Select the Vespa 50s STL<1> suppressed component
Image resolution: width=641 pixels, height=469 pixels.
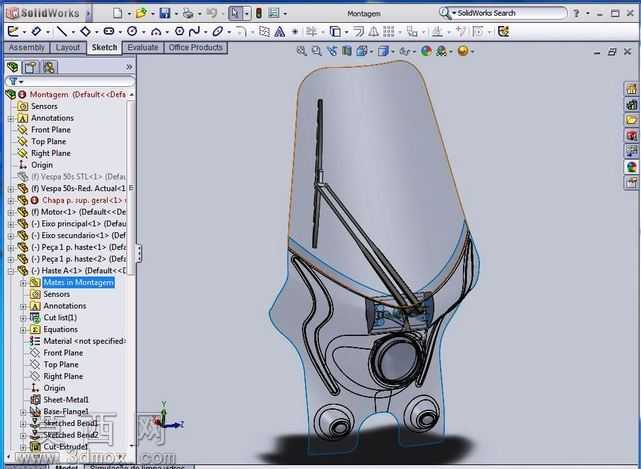78,177
